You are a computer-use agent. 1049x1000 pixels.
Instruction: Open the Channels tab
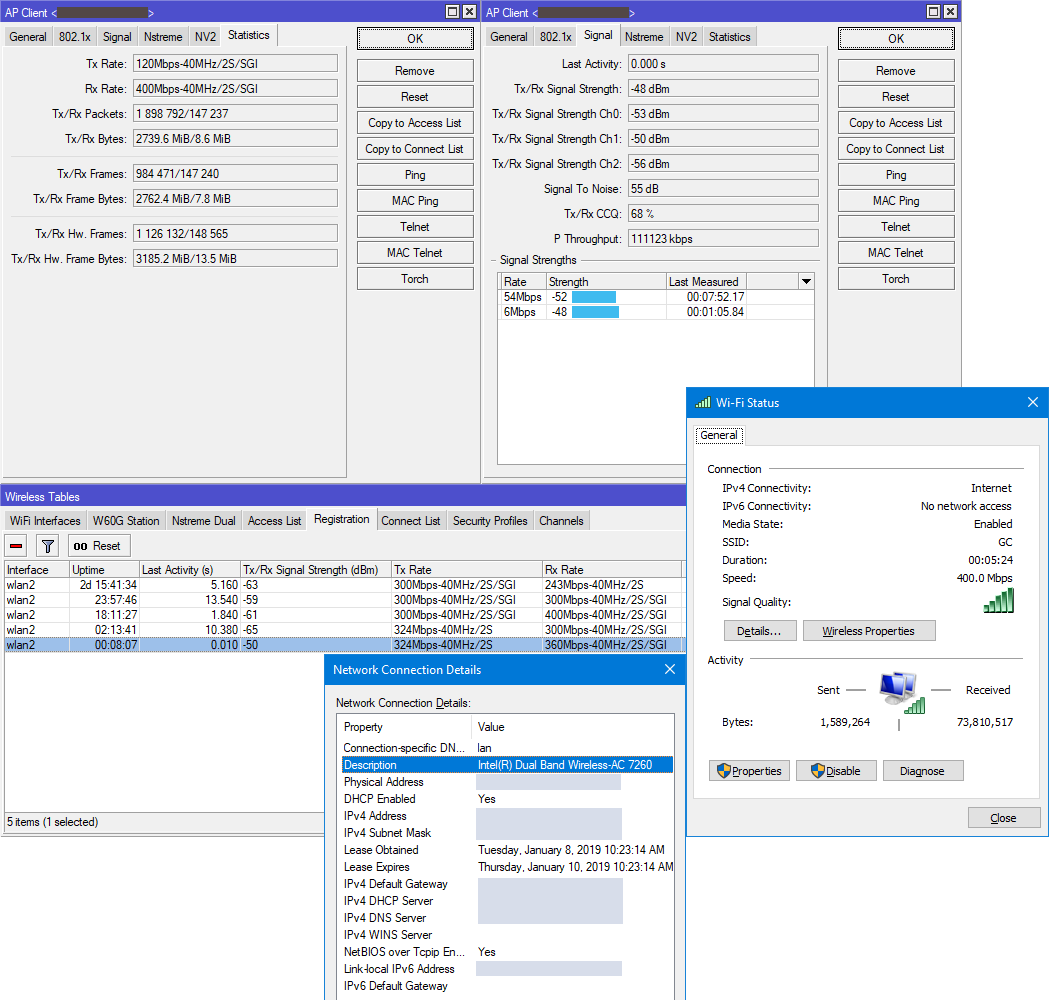pyautogui.click(x=561, y=520)
